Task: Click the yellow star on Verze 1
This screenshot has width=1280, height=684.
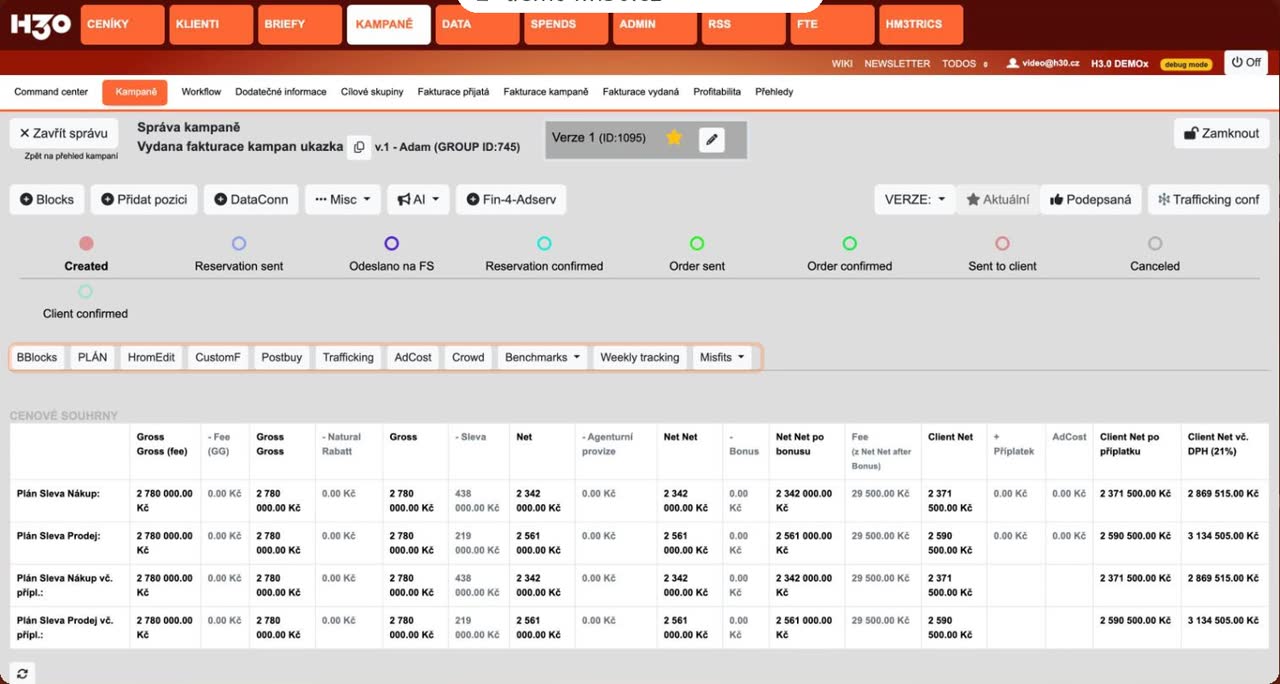Action: pyautogui.click(x=674, y=138)
